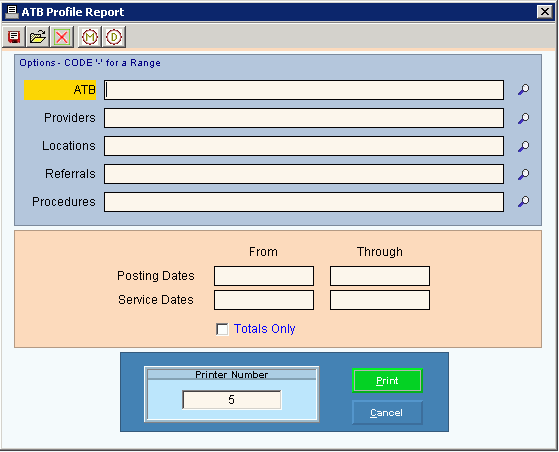Open Procedures lookup magnifier icon

click(x=523, y=201)
